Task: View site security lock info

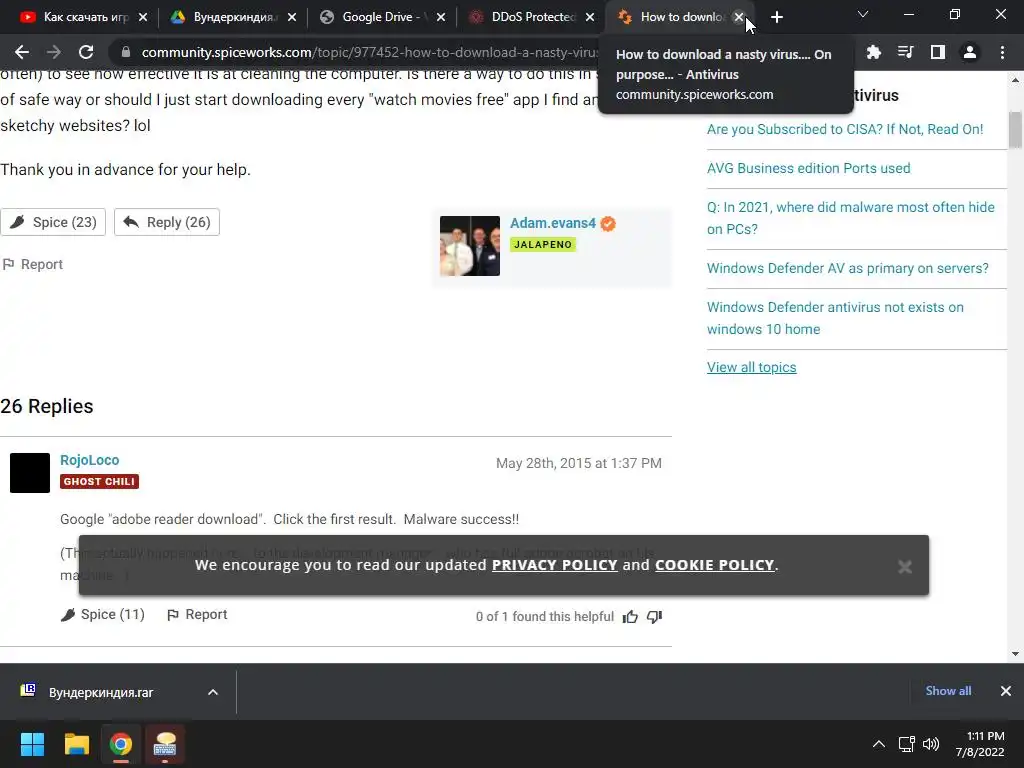Action: pyautogui.click(x=126, y=52)
